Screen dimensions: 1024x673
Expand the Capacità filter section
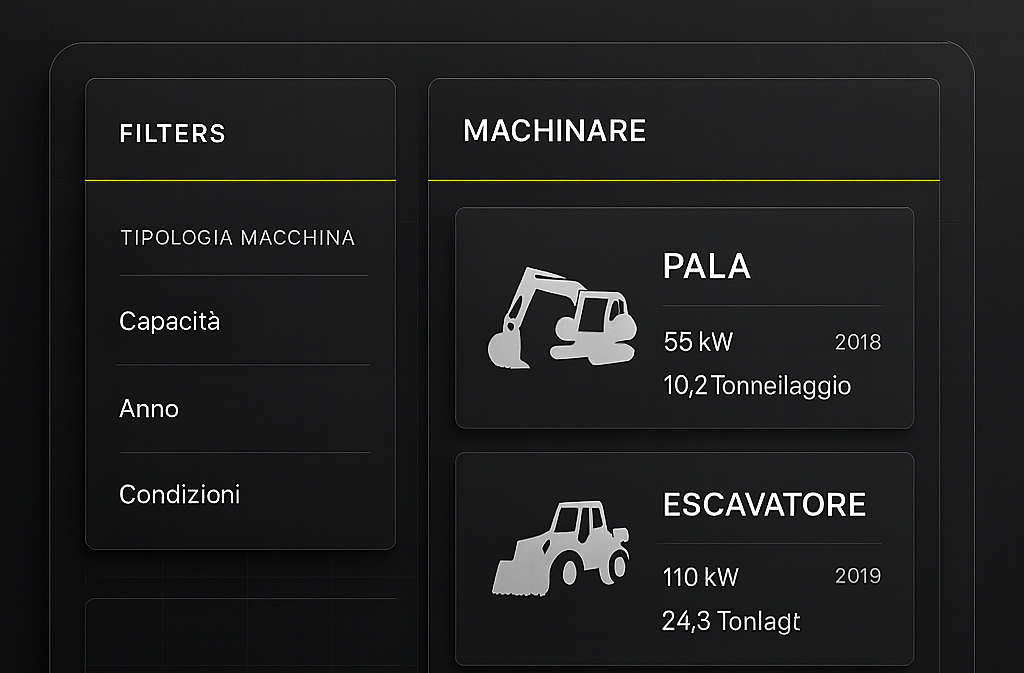(169, 321)
